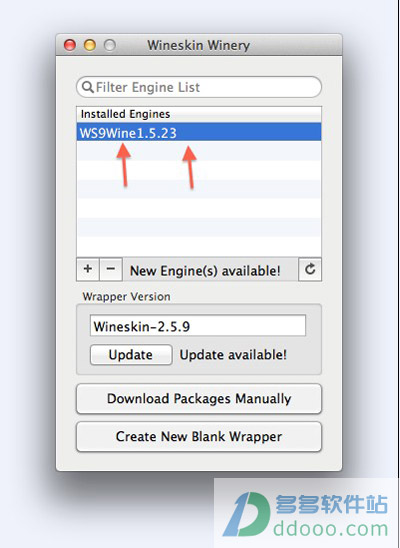The image size is (400, 548).
Task: Click the Installed Engines column header
Action: 199,114
